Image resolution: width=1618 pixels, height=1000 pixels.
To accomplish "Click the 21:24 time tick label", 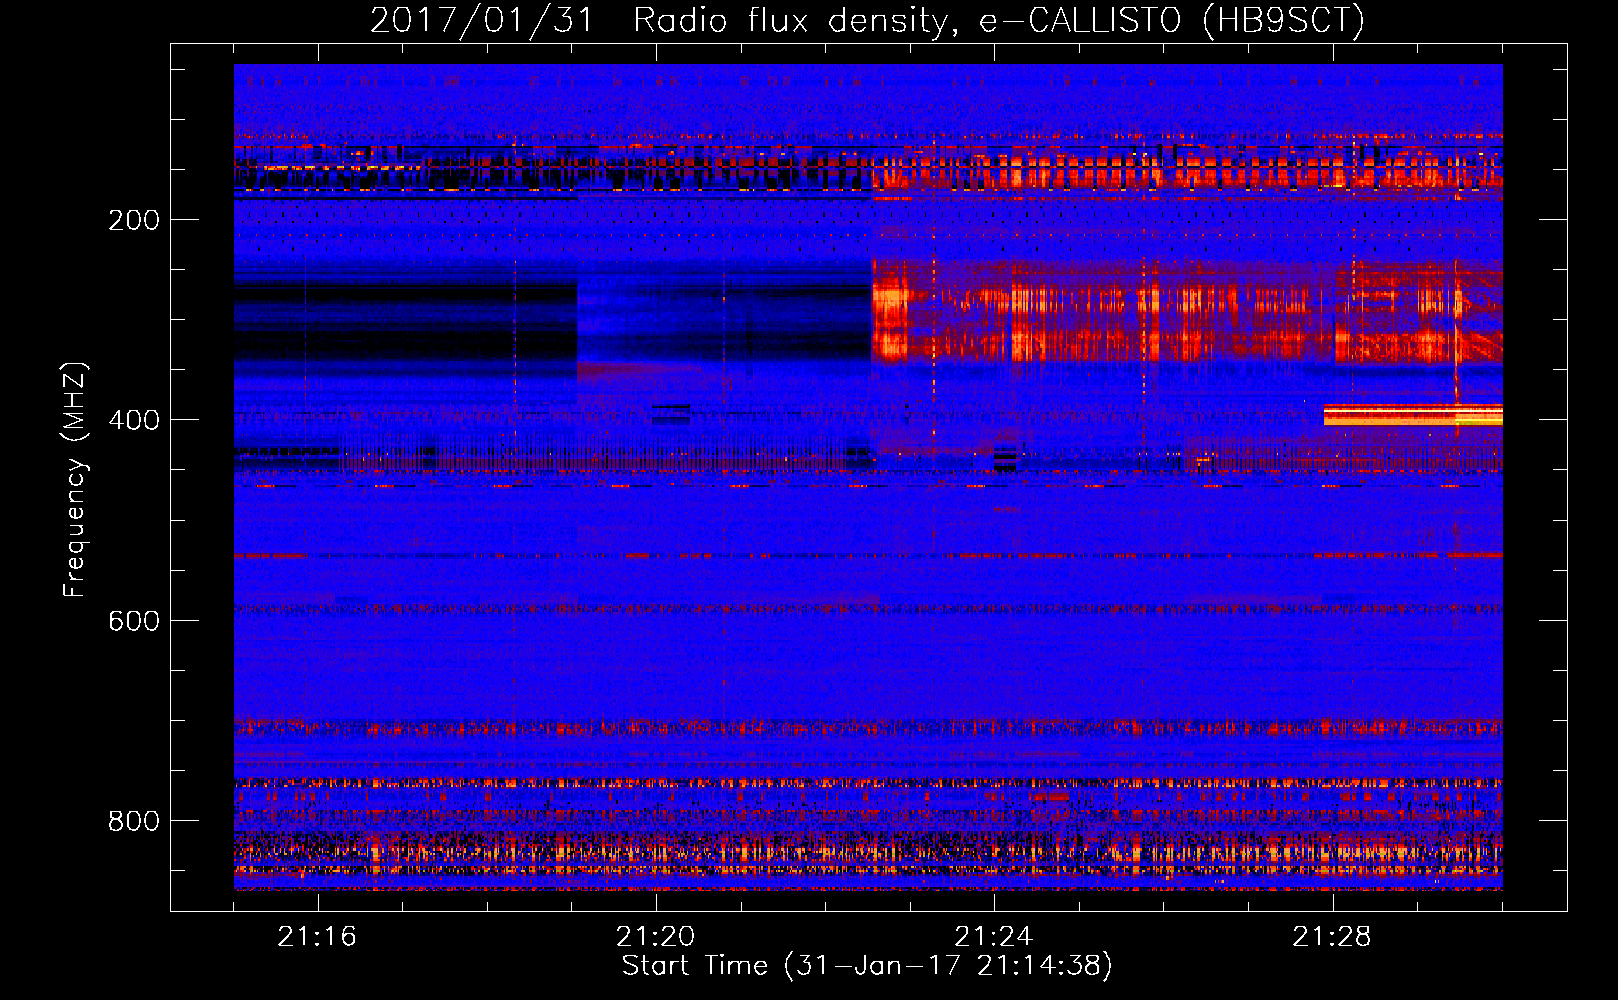I will pos(993,936).
